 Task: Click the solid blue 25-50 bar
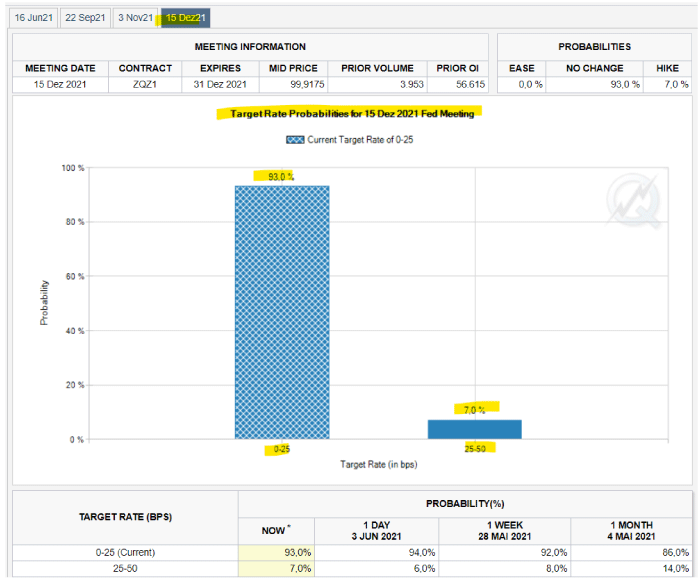coord(474,428)
